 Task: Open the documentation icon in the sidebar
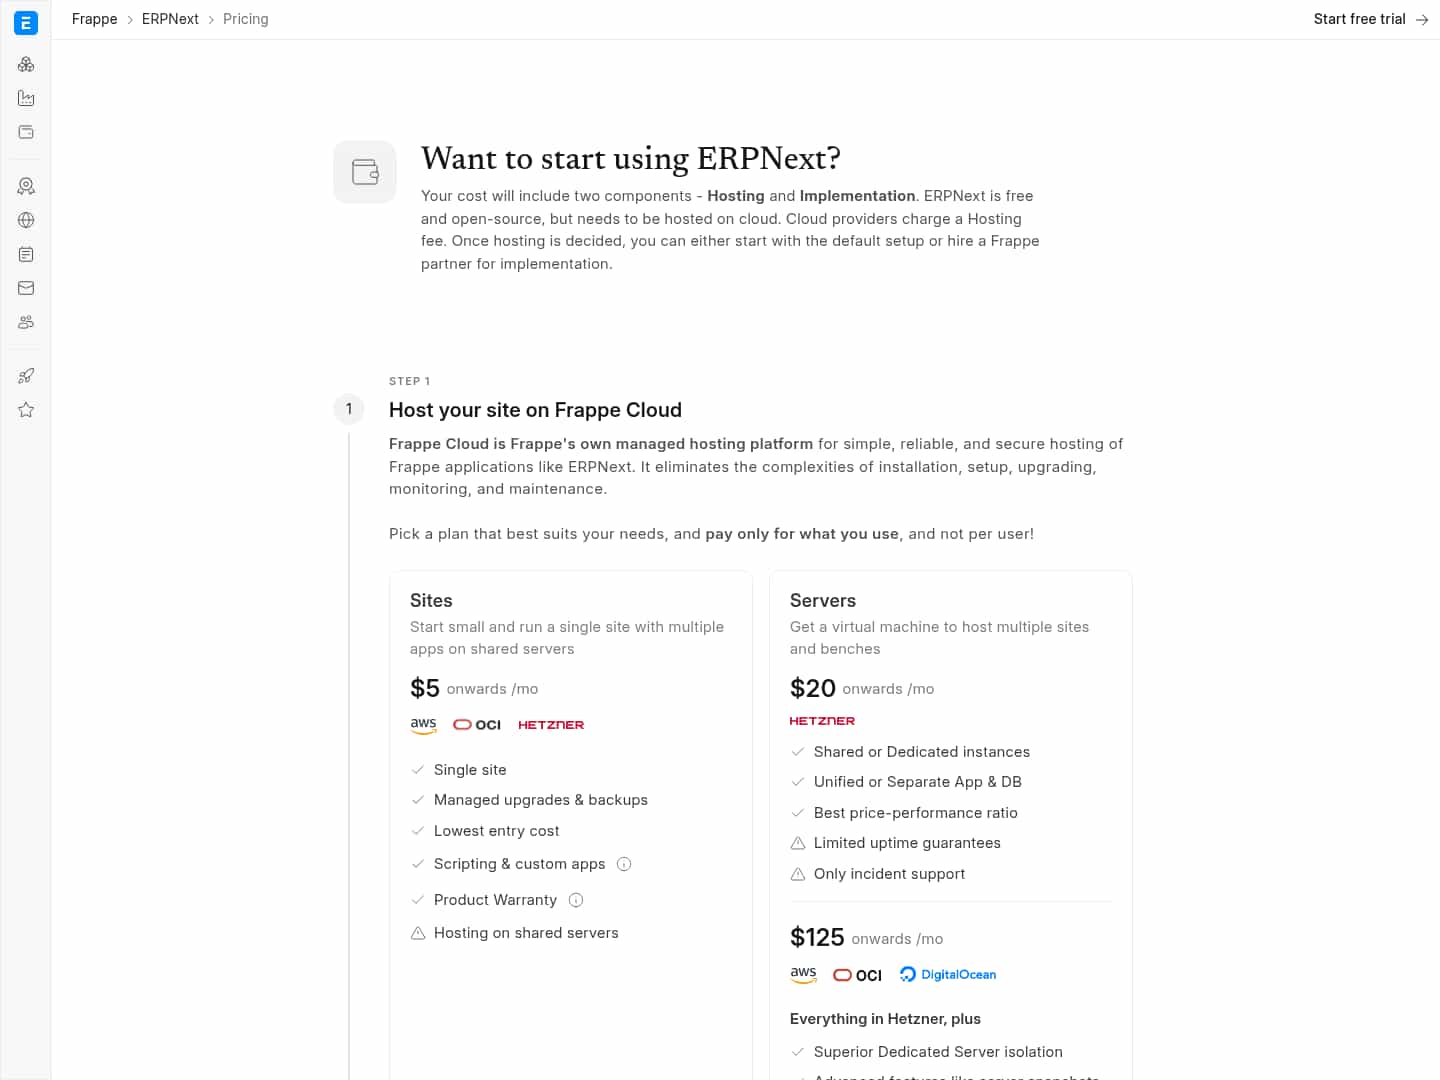tap(25, 254)
